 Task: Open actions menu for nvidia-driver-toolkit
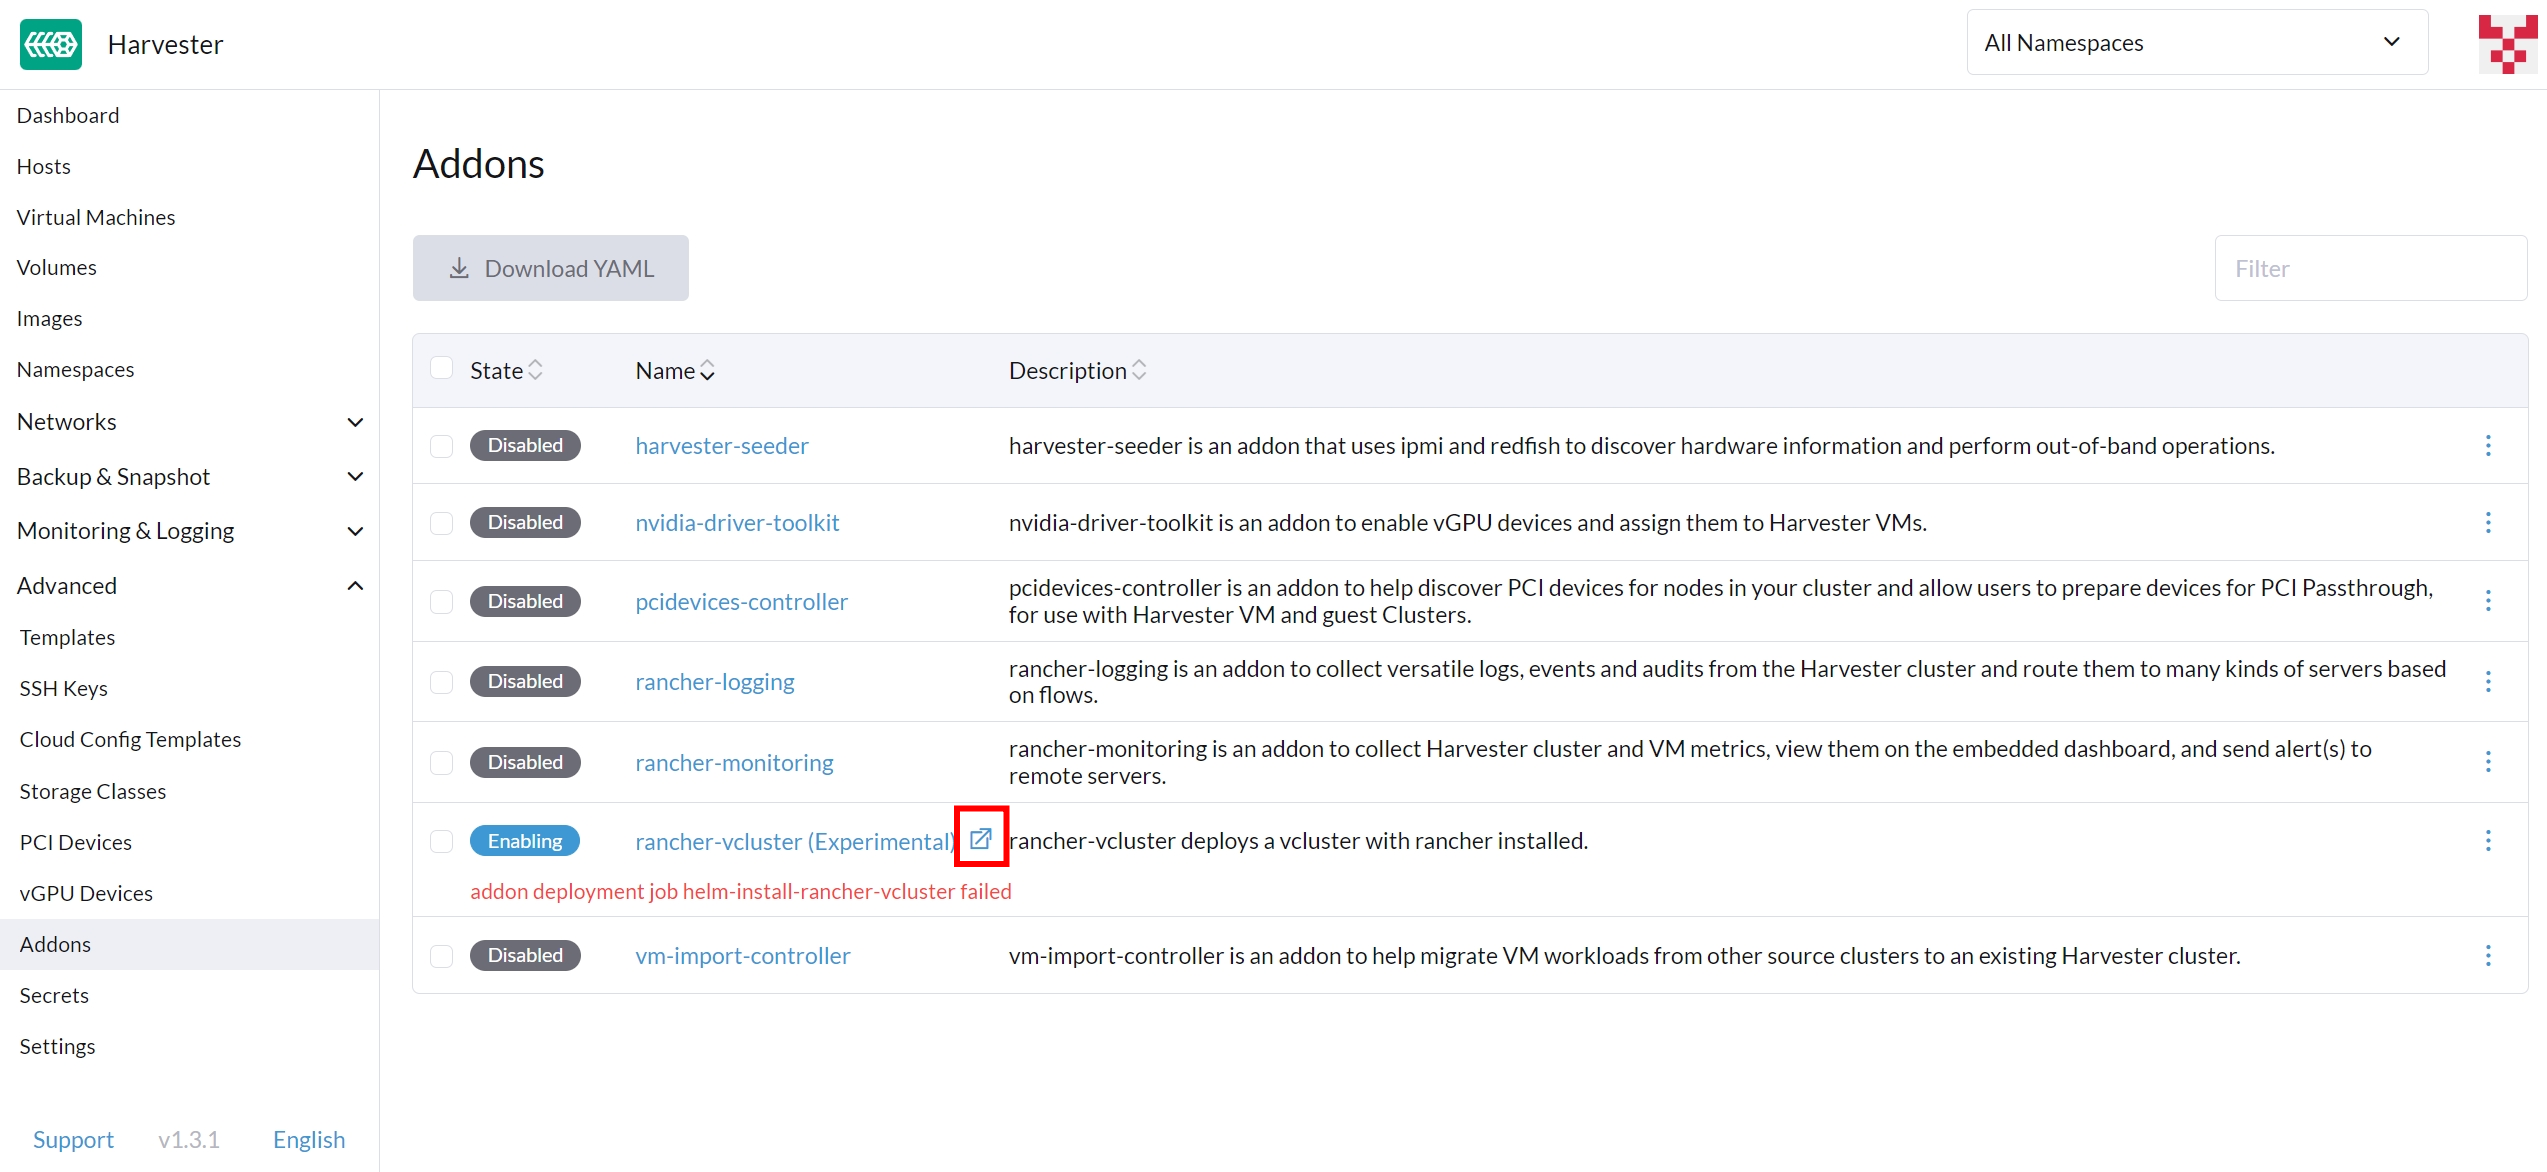2488,523
